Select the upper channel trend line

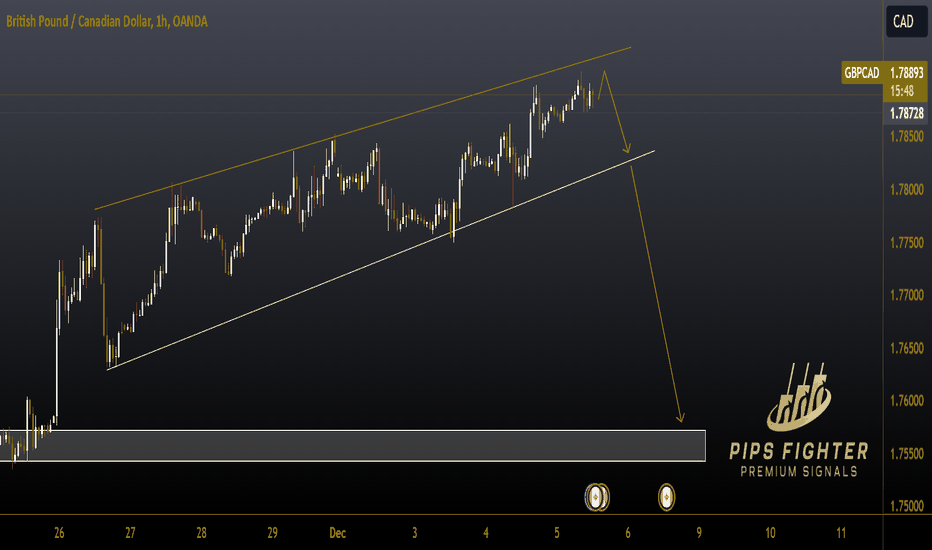click(x=363, y=128)
